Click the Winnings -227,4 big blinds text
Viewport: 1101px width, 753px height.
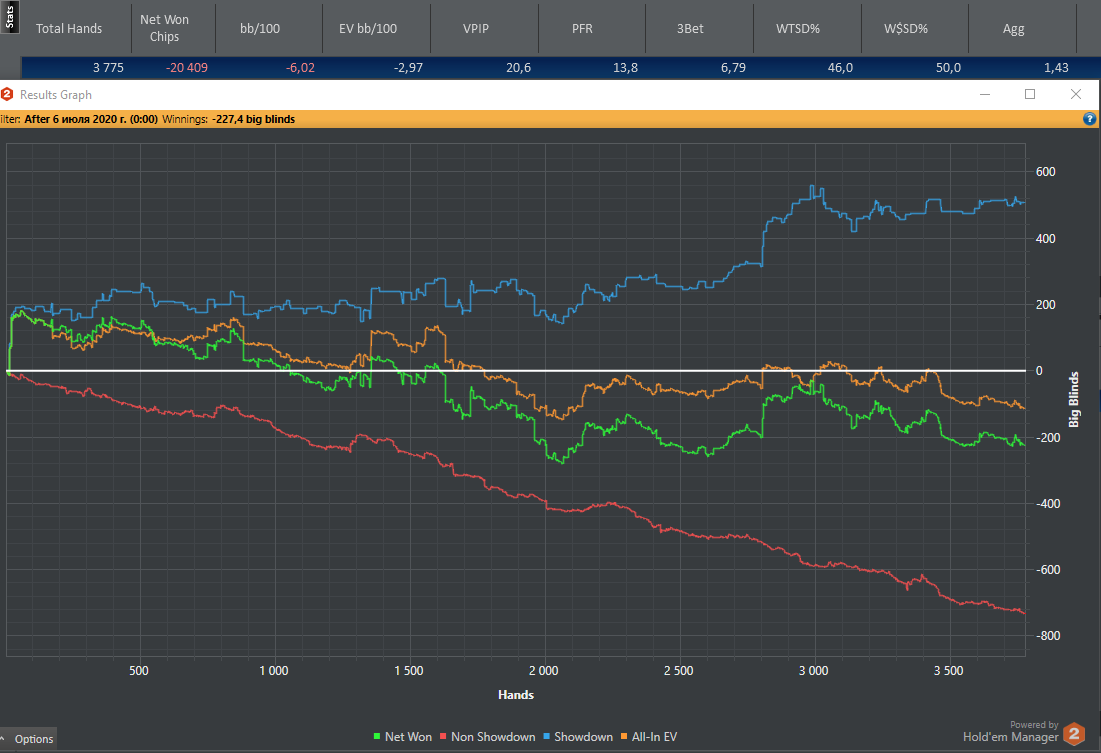click(228, 119)
